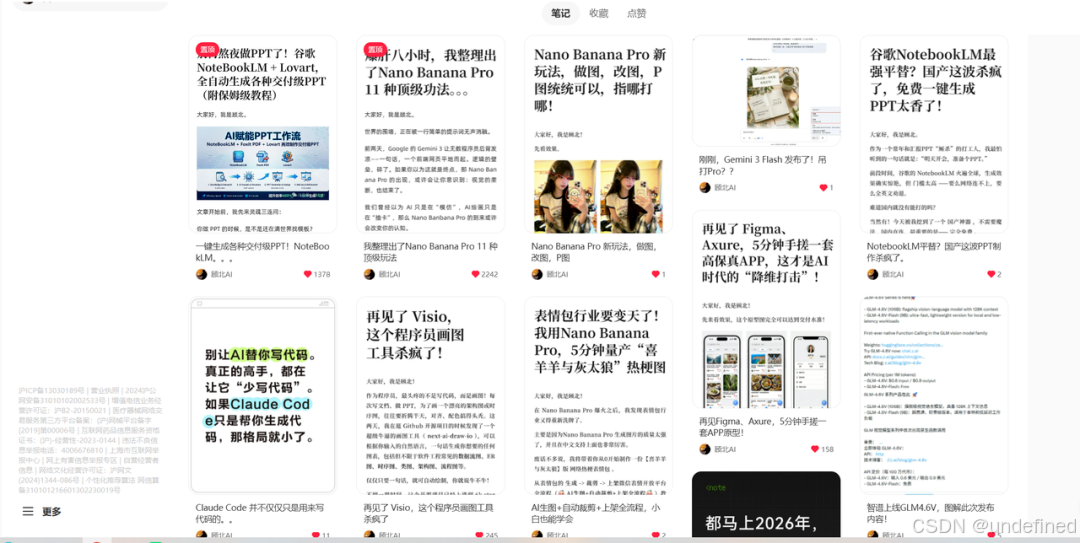Like the note with 2242 likes
This screenshot has height=543, width=1080.
475,274
